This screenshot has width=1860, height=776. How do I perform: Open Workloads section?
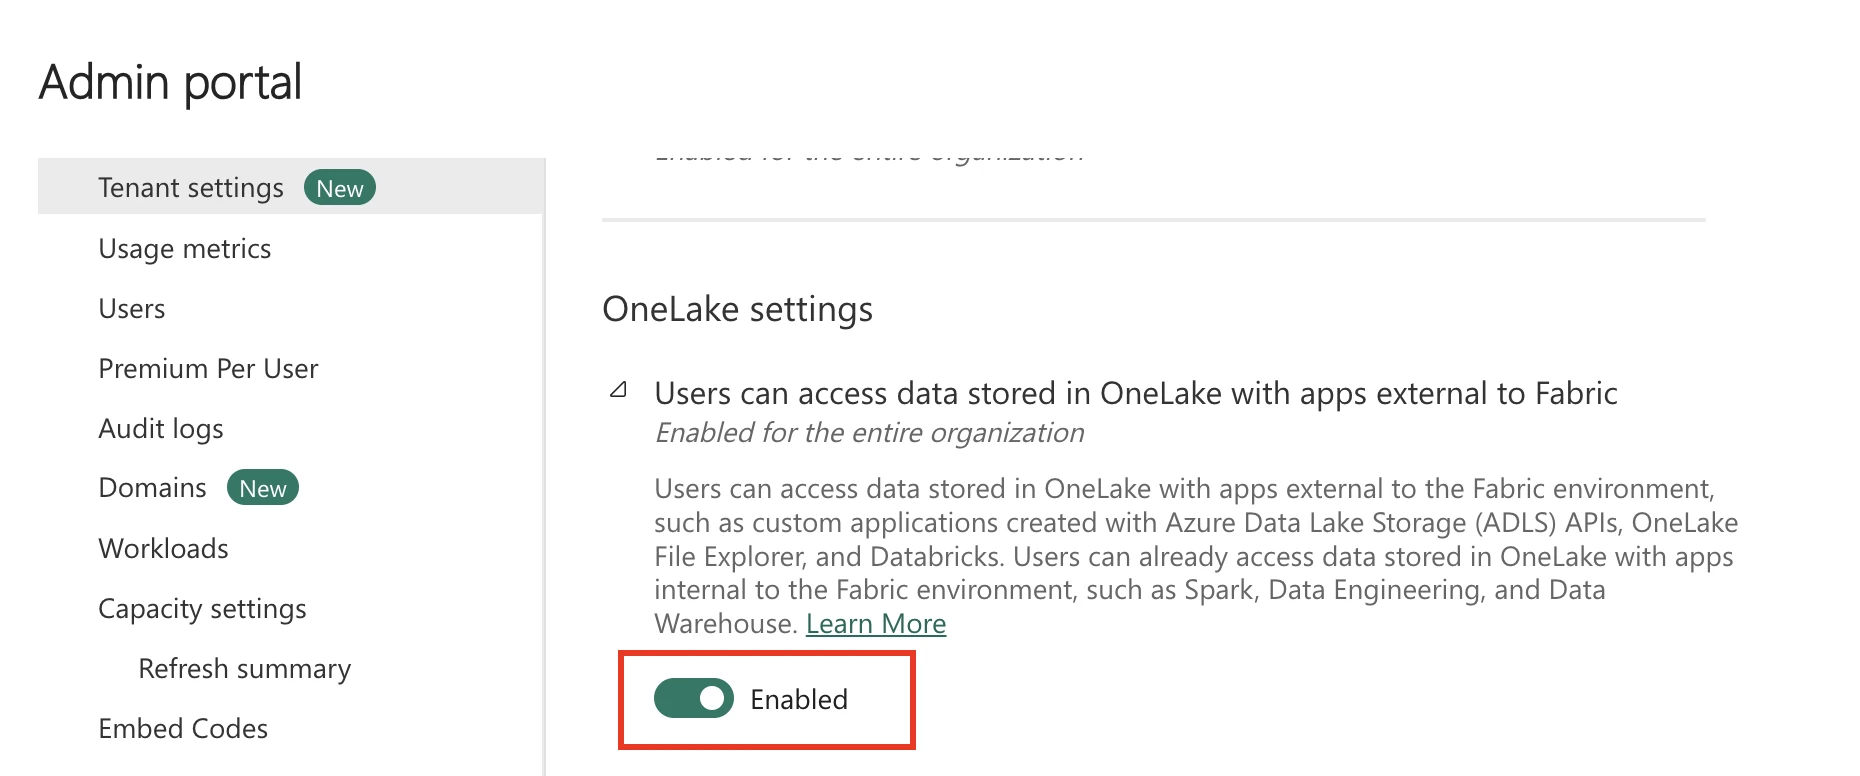coord(163,549)
